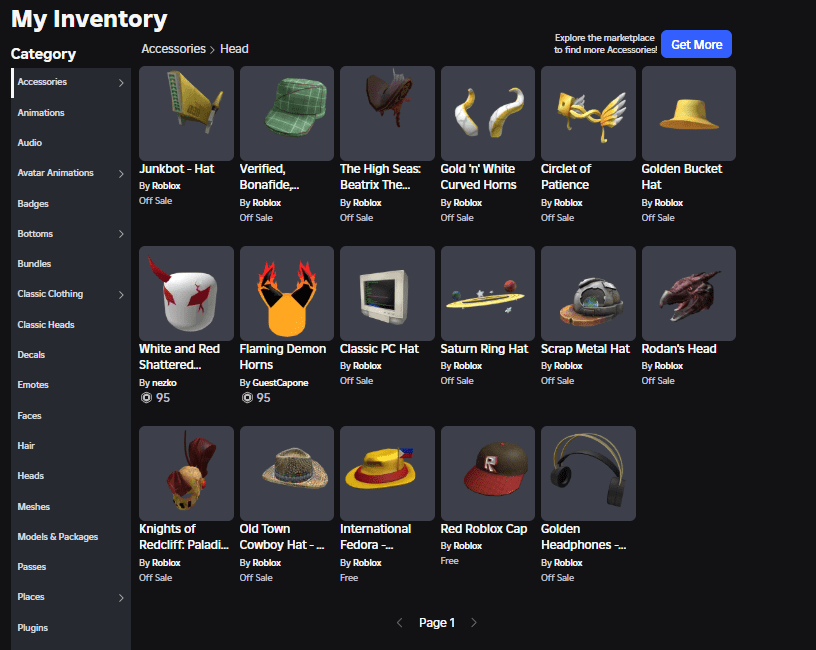
Task: Select the Classic Heads category
Action: tap(71, 325)
